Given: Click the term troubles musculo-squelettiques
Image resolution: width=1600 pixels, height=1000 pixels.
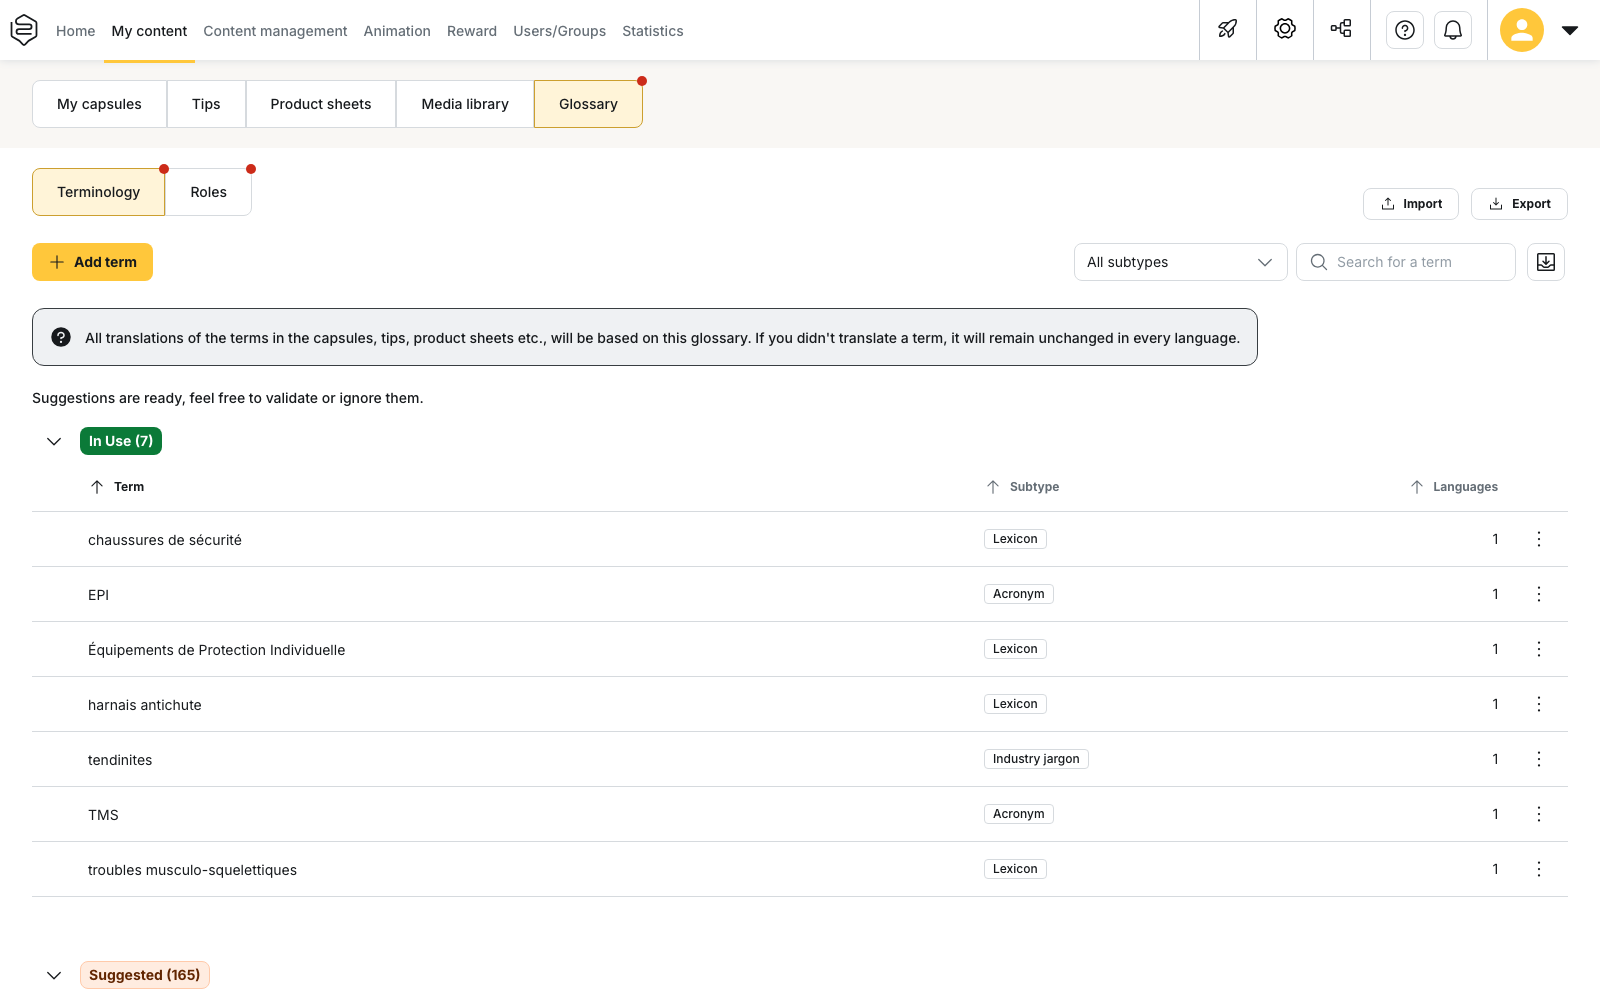Looking at the screenshot, I should click(x=192, y=870).
